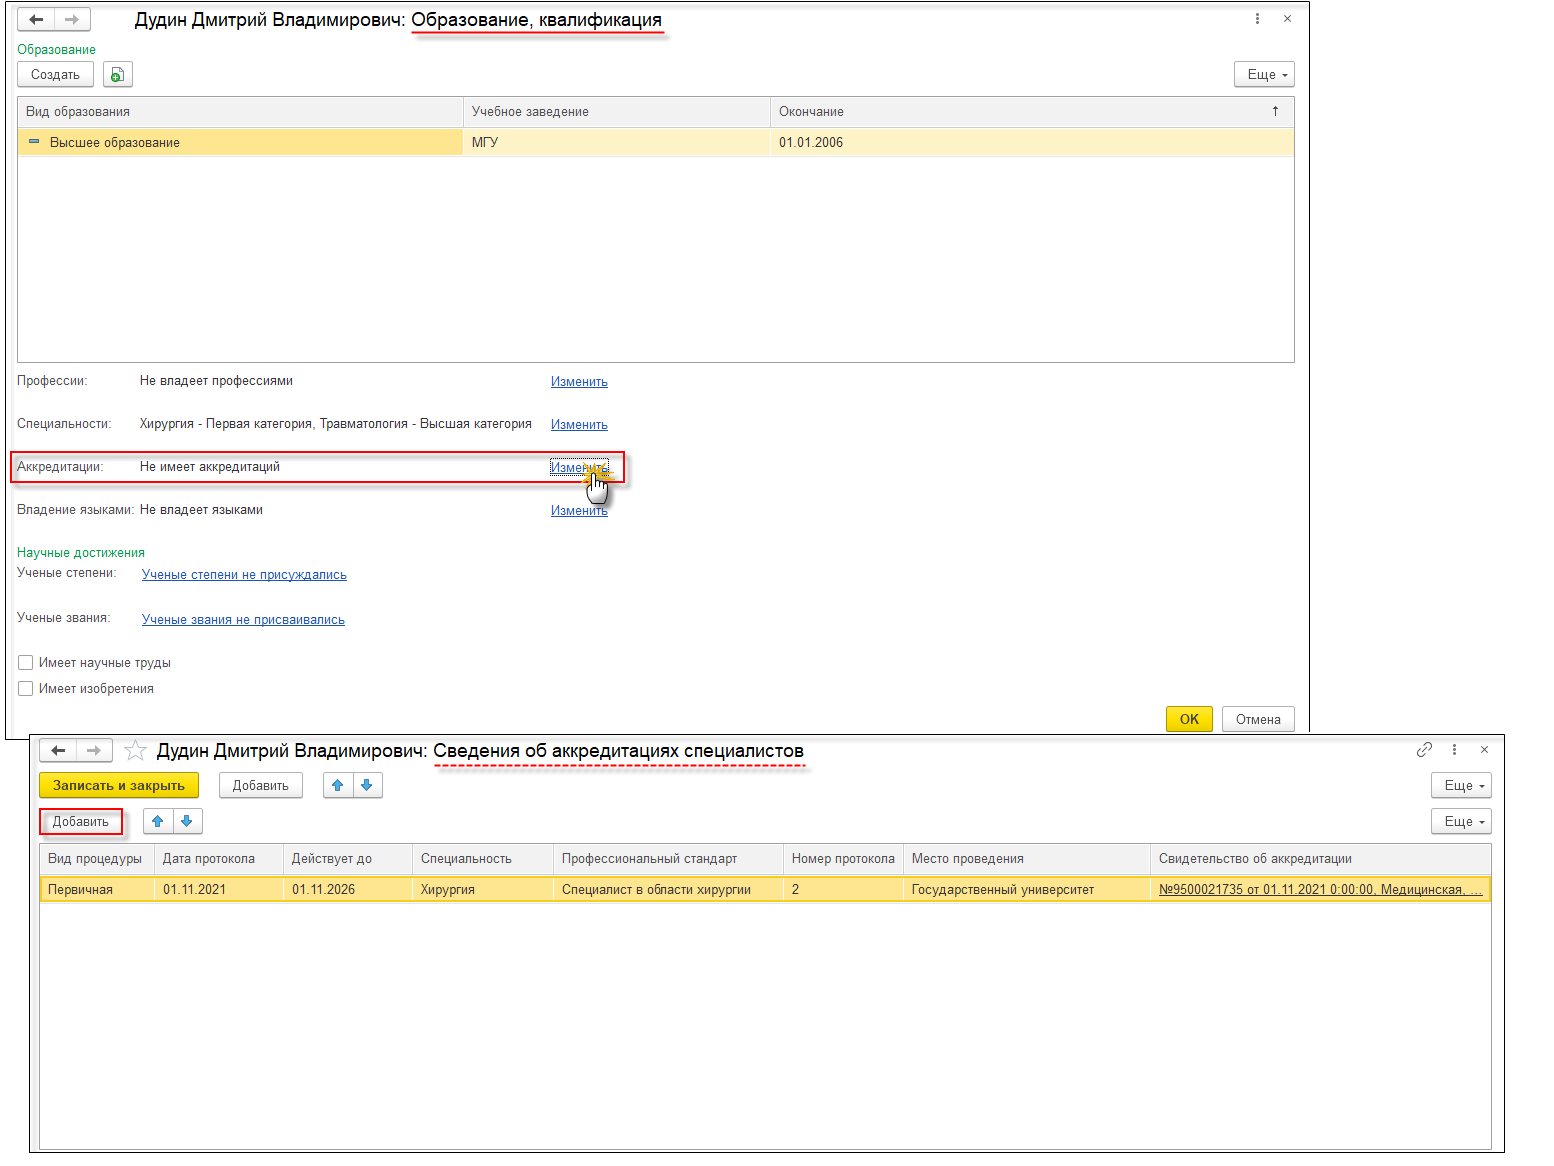Select Действует до column header
This screenshot has height=1166, width=1554.
[x=348, y=858]
